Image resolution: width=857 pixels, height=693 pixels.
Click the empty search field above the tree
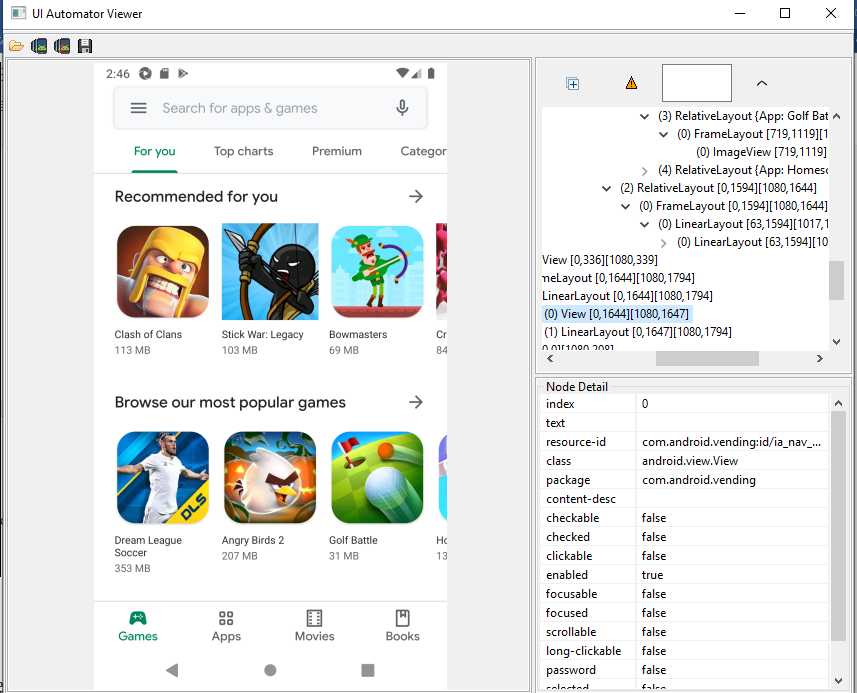point(696,83)
